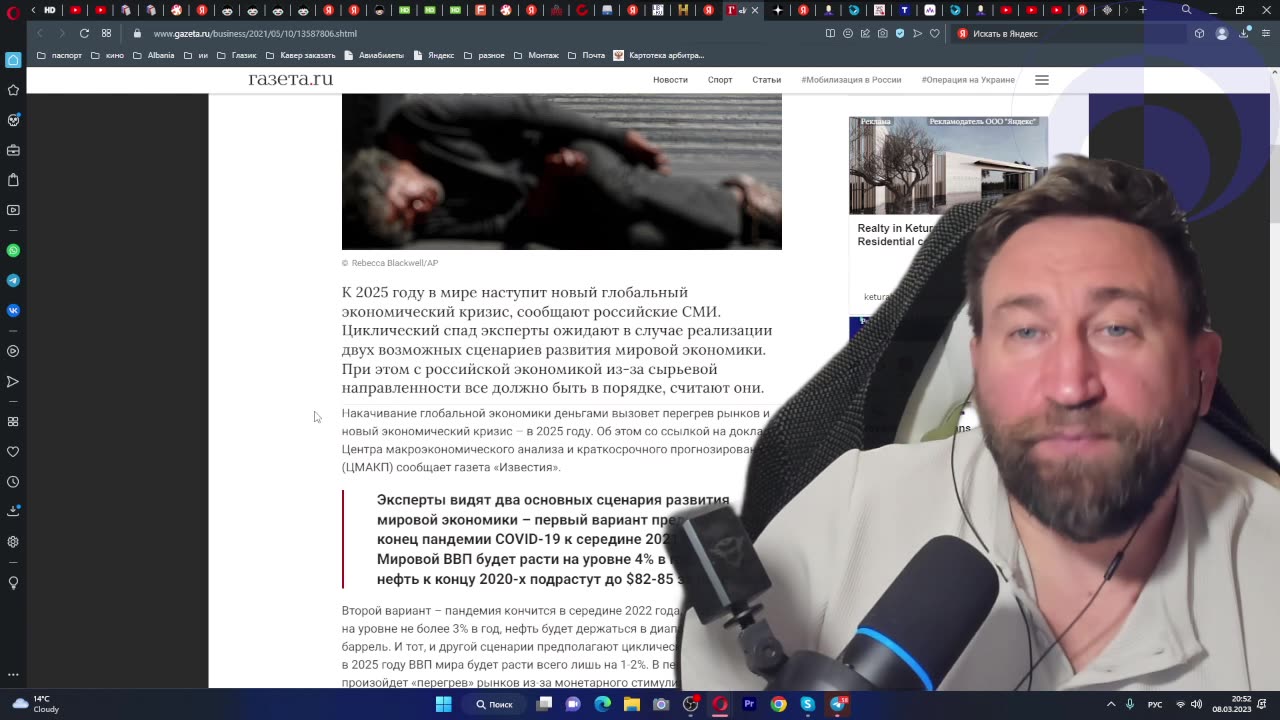Open the Статьи section
The image size is (1280, 720).
pyautogui.click(x=767, y=80)
